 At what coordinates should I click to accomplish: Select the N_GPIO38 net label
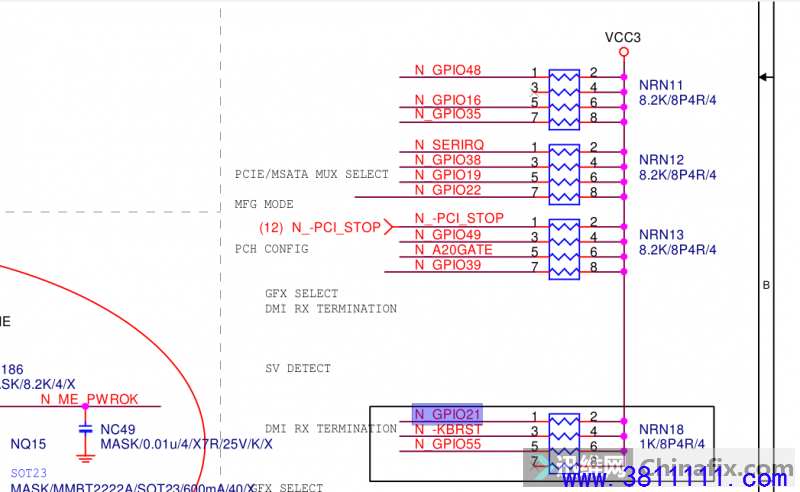[447, 160]
